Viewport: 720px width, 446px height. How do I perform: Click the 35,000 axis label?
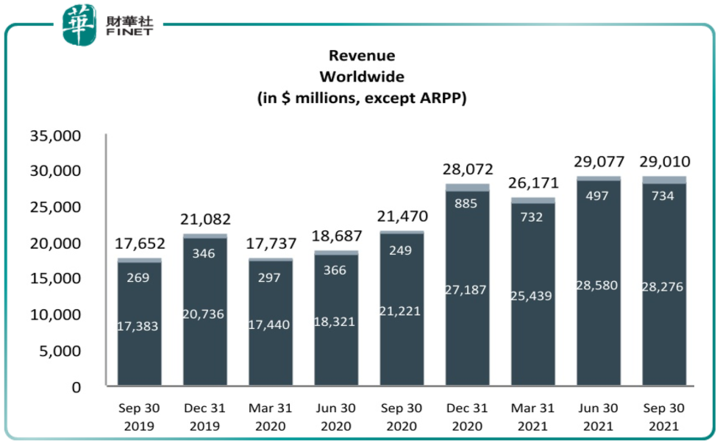tap(55, 135)
